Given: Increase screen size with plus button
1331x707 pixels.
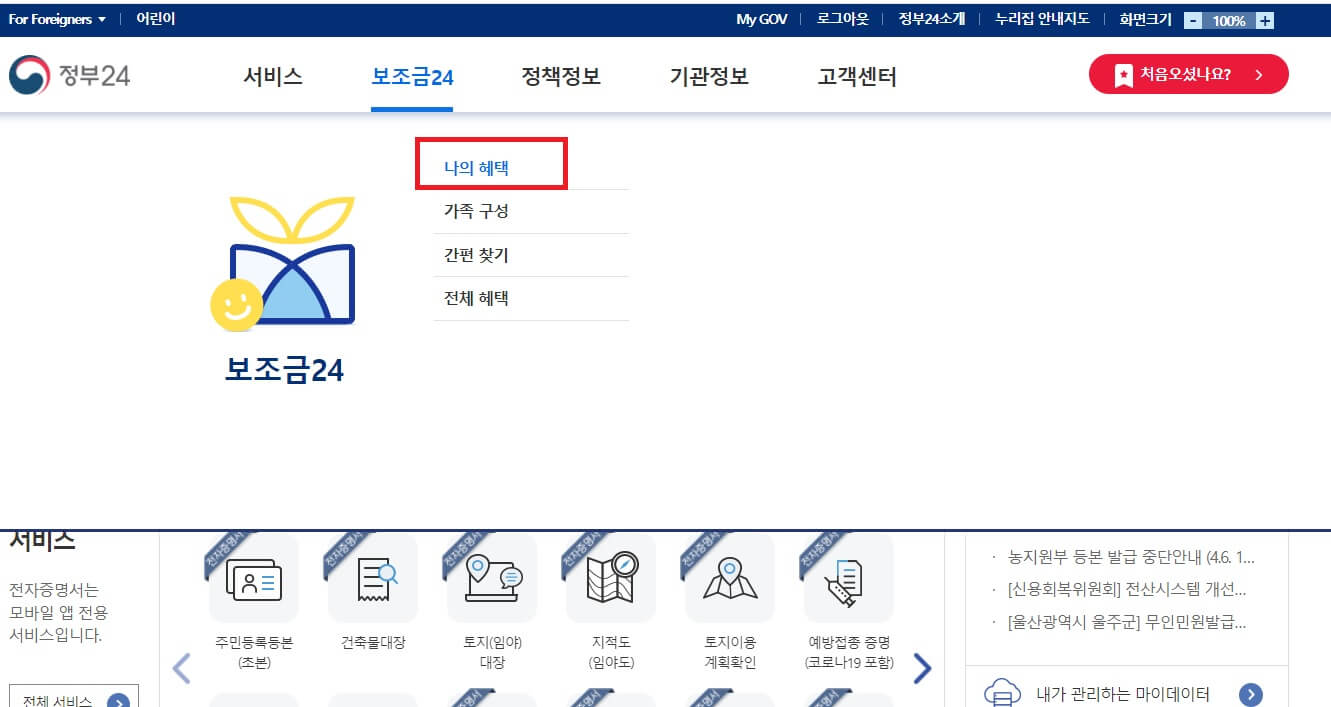Looking at the screenshot, I should coord(1265,20).
